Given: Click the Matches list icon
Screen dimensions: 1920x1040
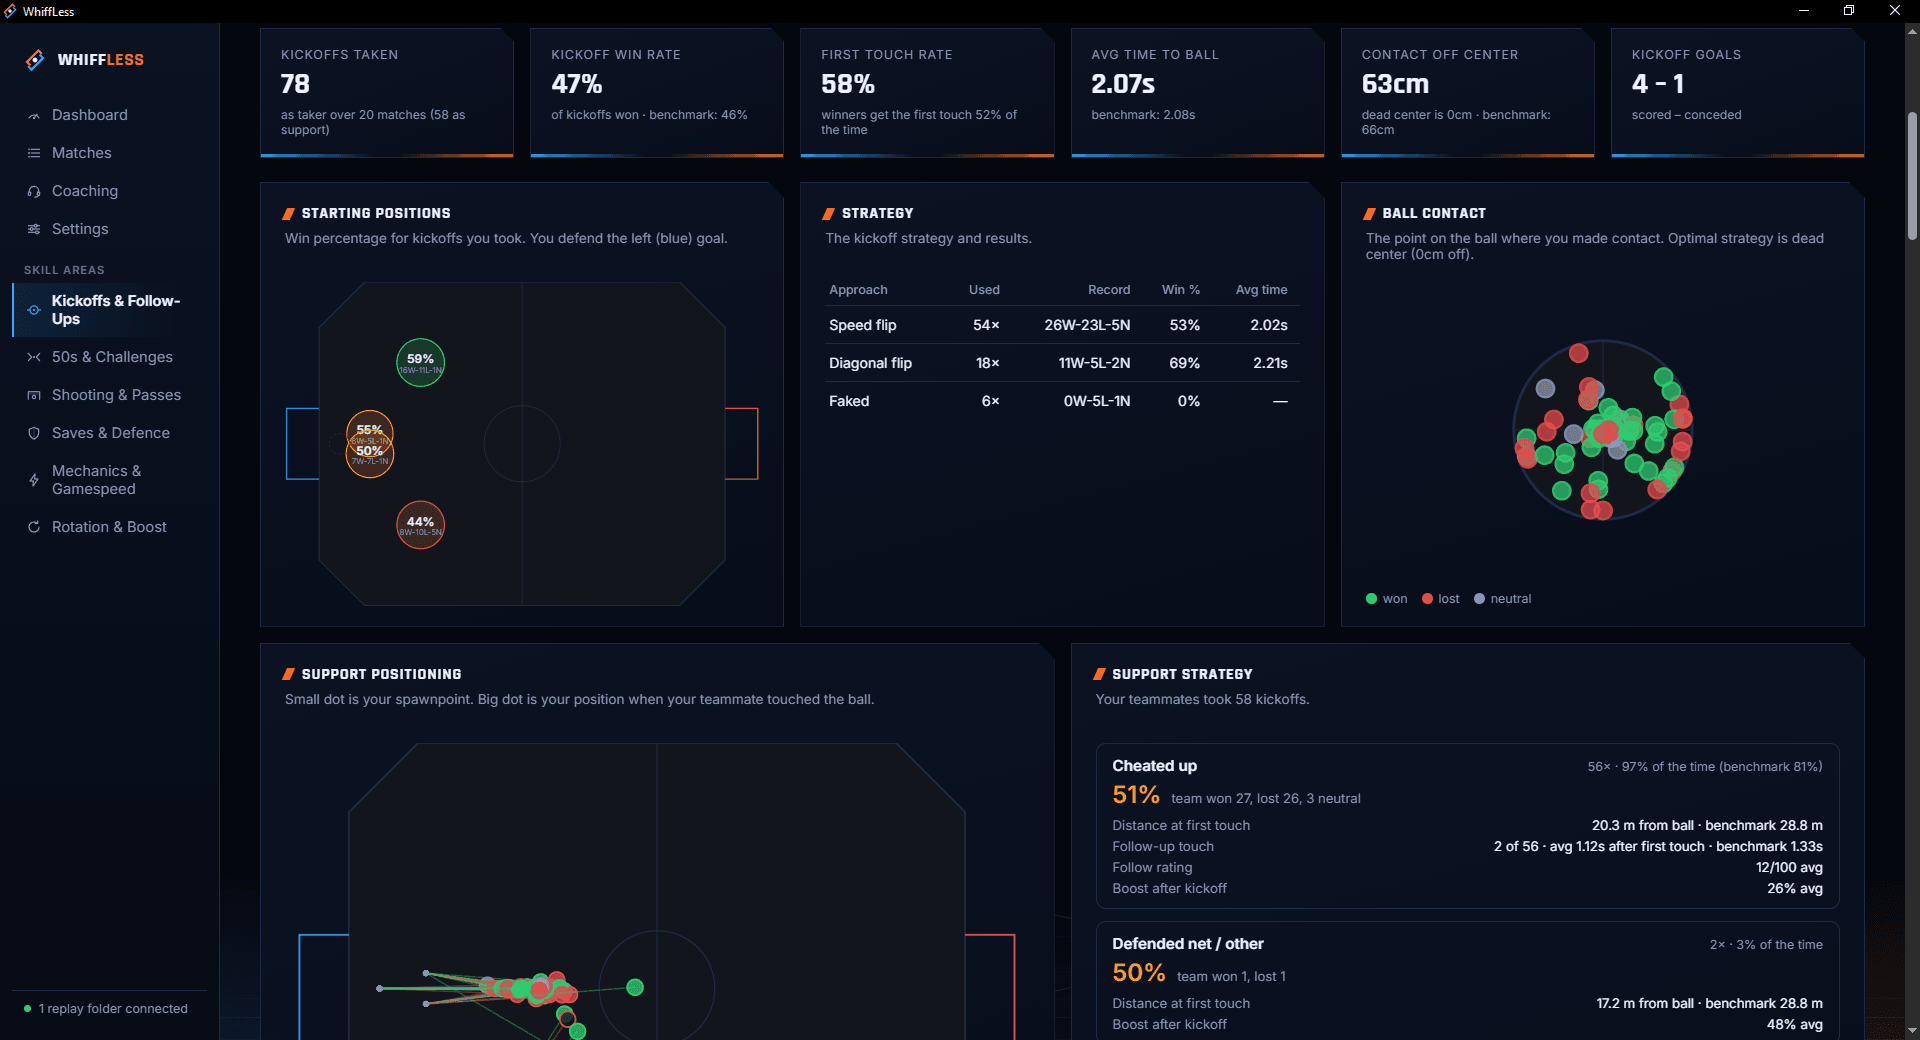Looking at the screenshot, I should tap(34, 153).
